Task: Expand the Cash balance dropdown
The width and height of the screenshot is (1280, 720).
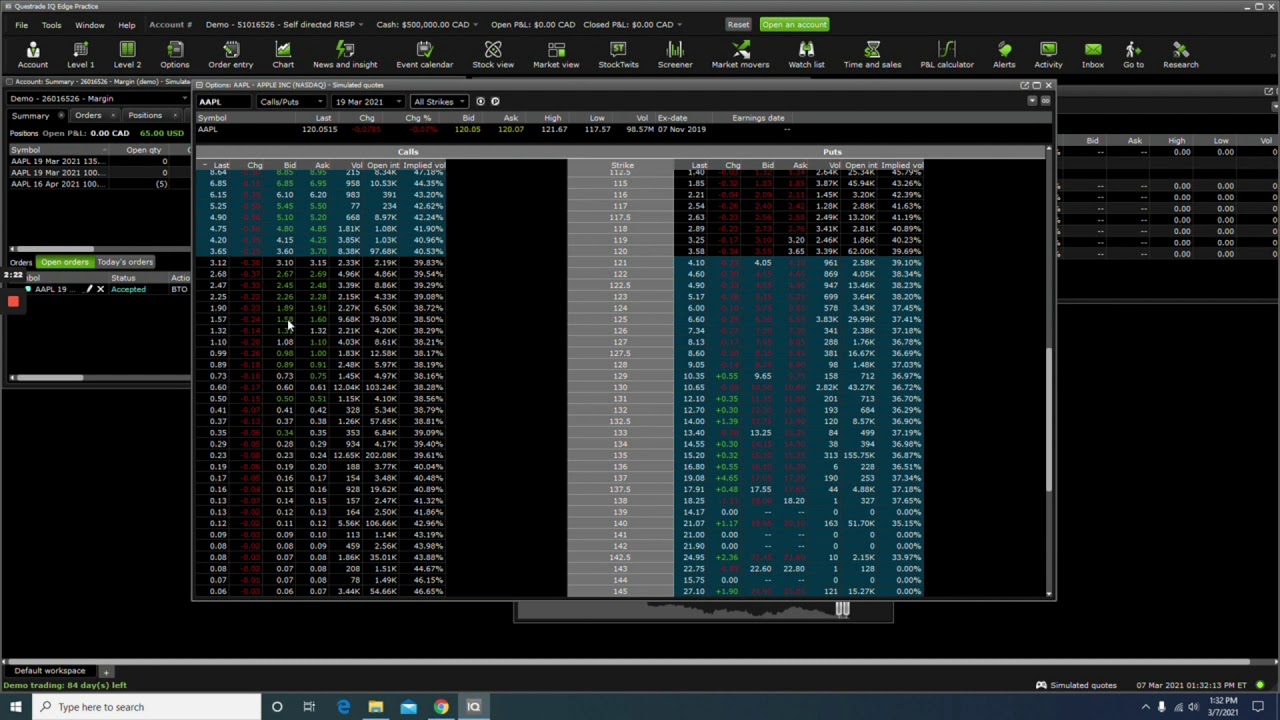Action: click(x=426, y=24)
